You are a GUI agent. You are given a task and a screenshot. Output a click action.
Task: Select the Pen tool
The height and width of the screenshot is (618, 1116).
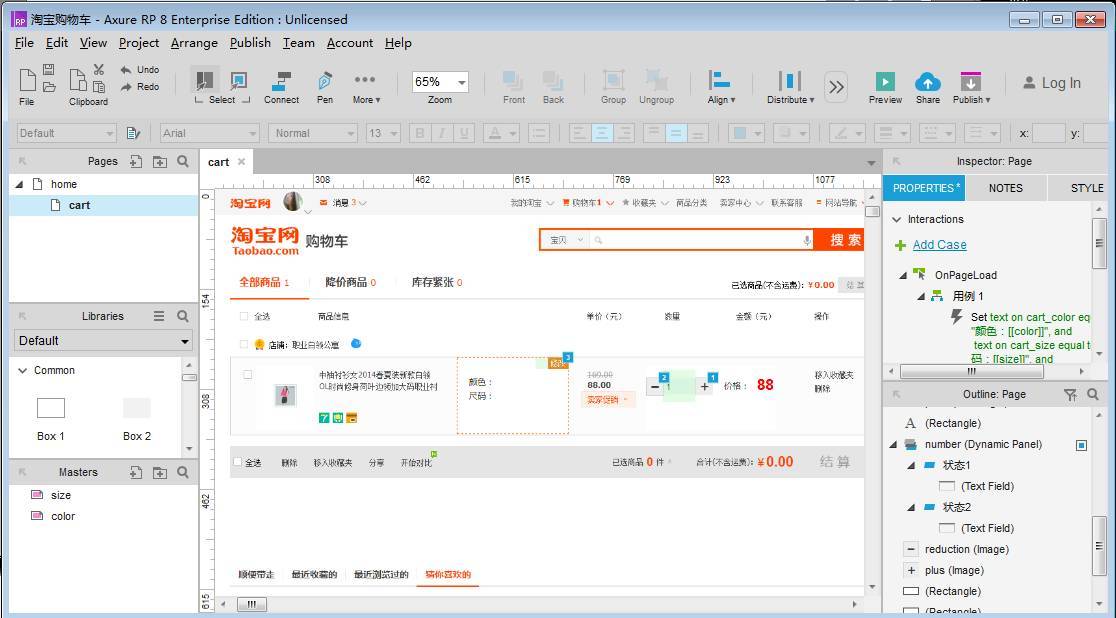pos(325,82)
